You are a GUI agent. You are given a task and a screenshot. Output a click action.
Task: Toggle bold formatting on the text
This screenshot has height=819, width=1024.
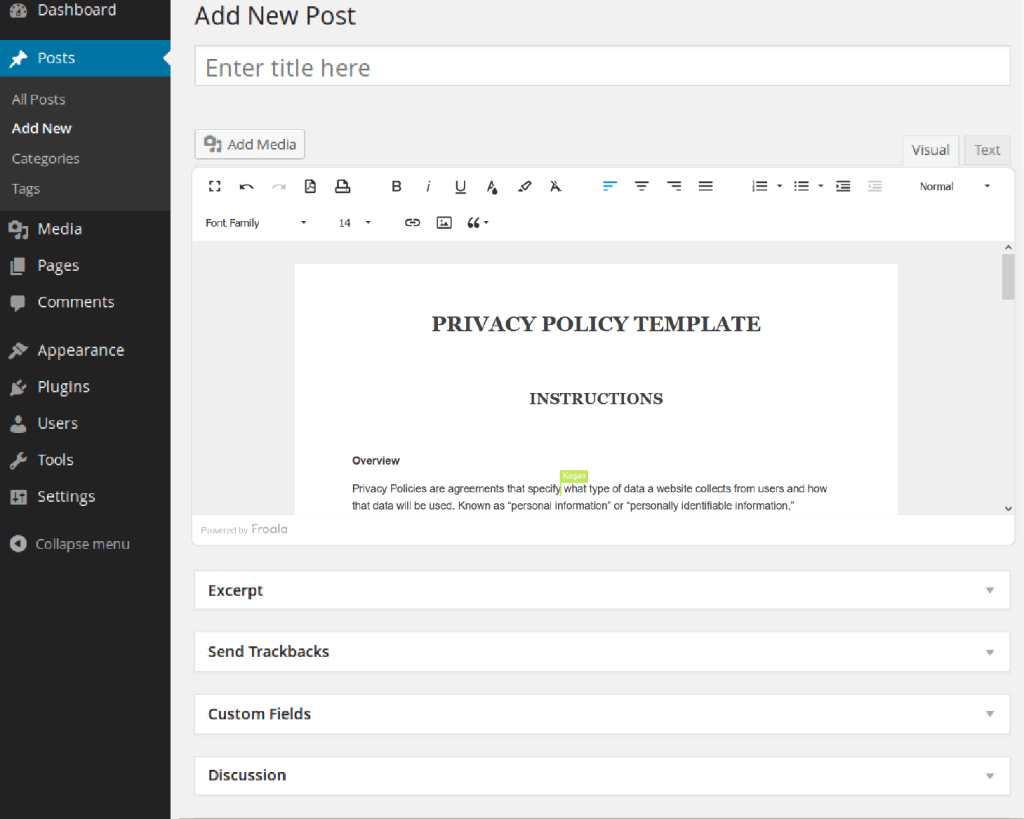pos(396,186)
